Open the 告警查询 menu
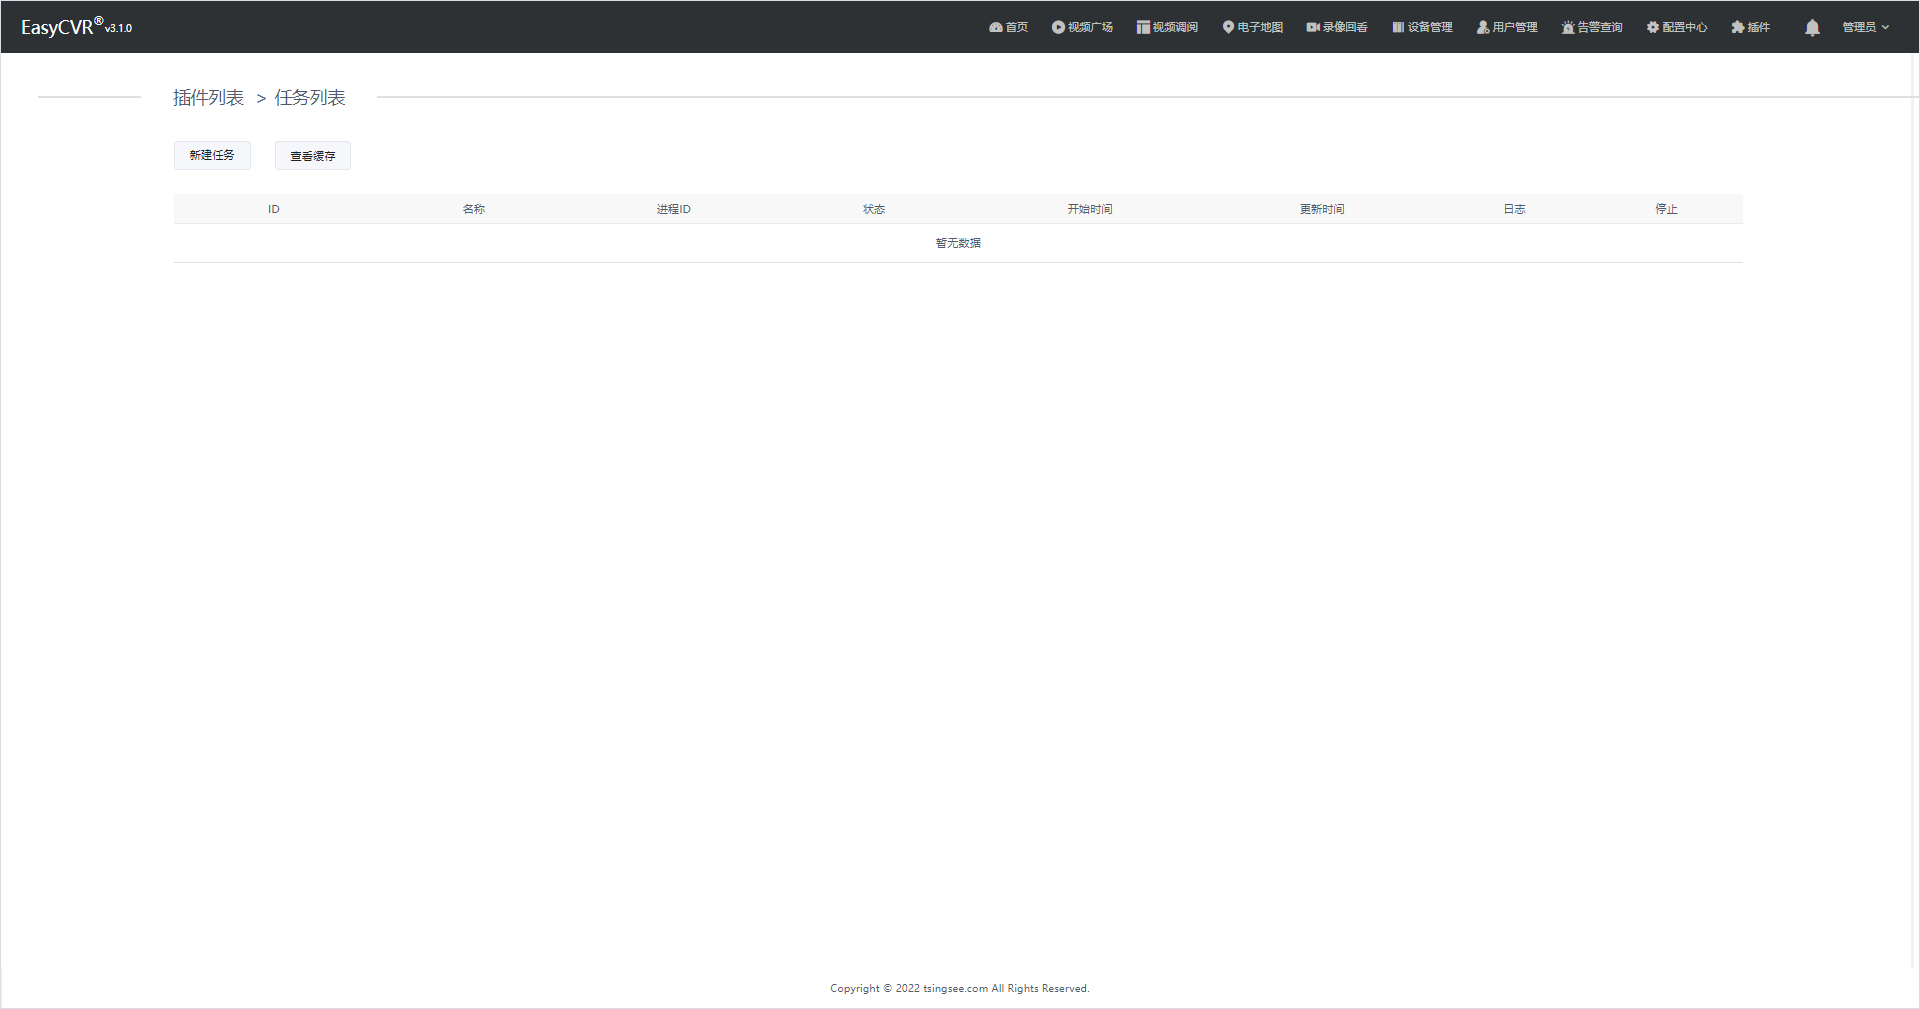This screenshot has width=1920, height=1009. 1592,27
